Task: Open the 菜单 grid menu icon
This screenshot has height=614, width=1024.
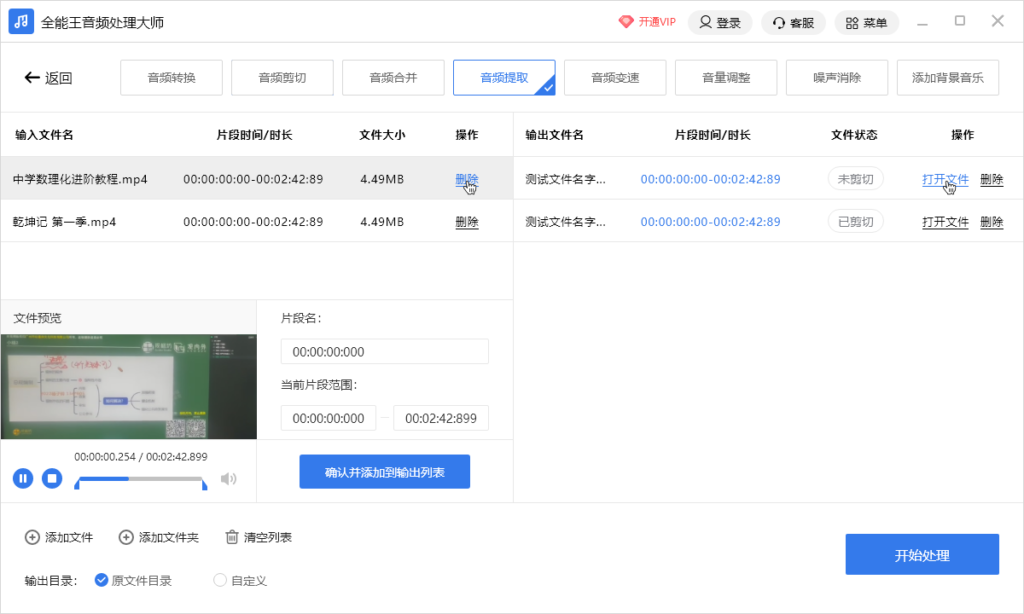Action: [851, 22]
